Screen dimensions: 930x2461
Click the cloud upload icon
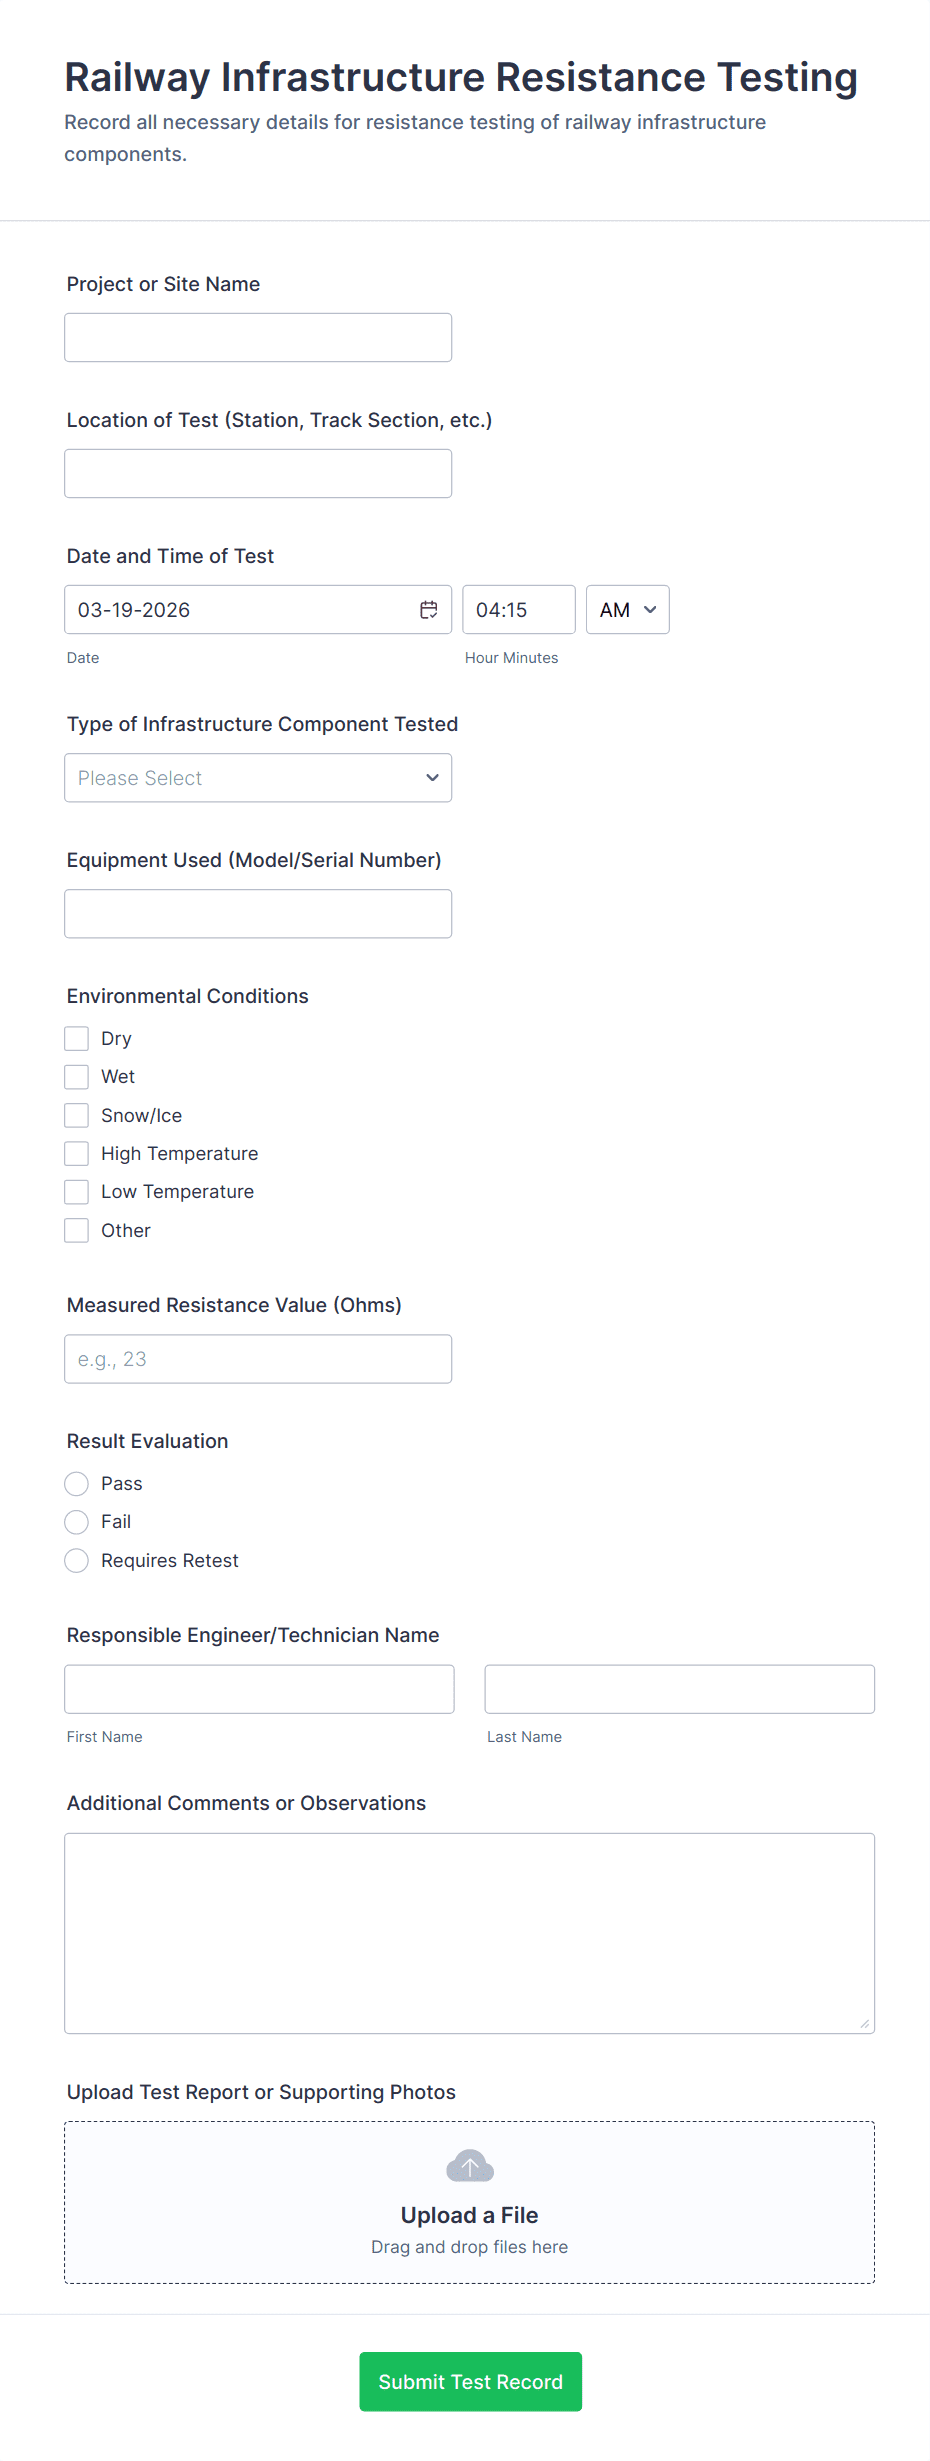tap(470, 2166)
